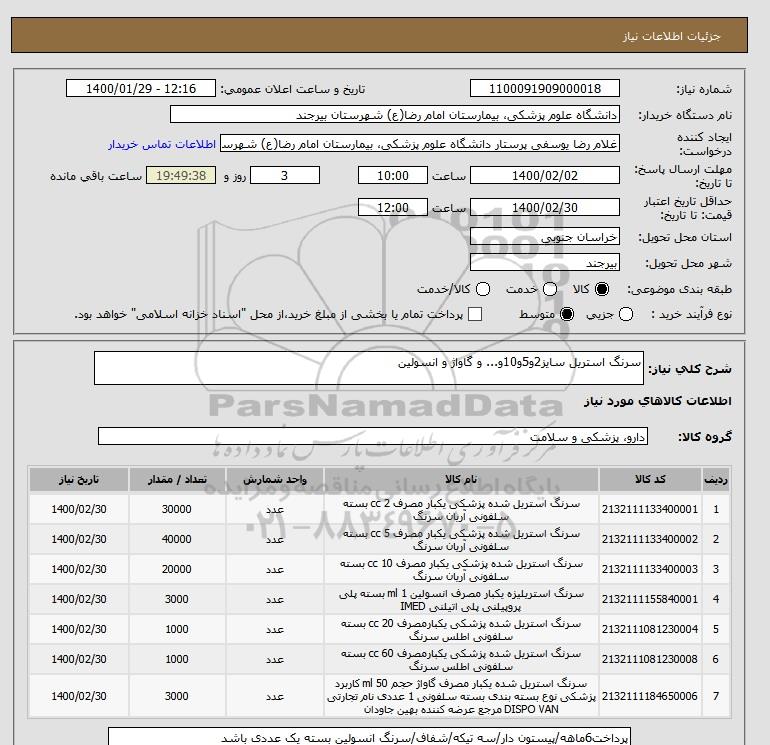This screenshot has height=745, width=770.
Task: Click the نام کالا column header
Action: (x=461, y=480)
